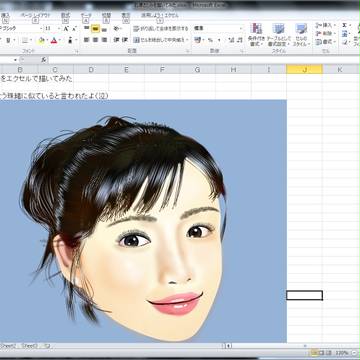Open the text orientation tool
This screenshot has height=360, width=360.
click(x=117, y=29)
